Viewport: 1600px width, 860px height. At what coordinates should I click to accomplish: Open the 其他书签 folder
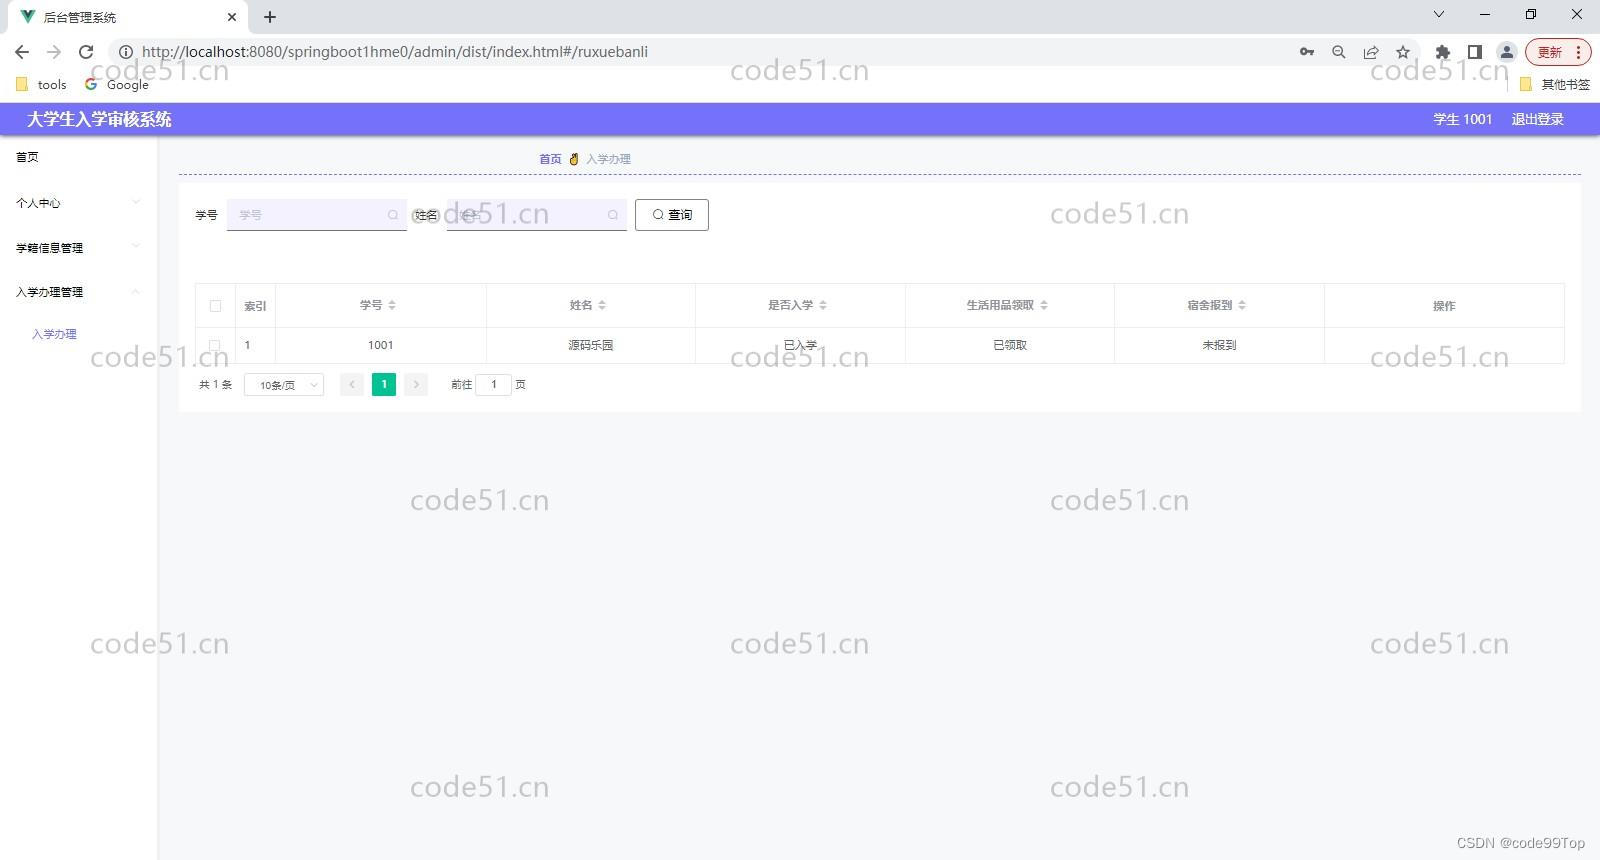coord(1555,85)
